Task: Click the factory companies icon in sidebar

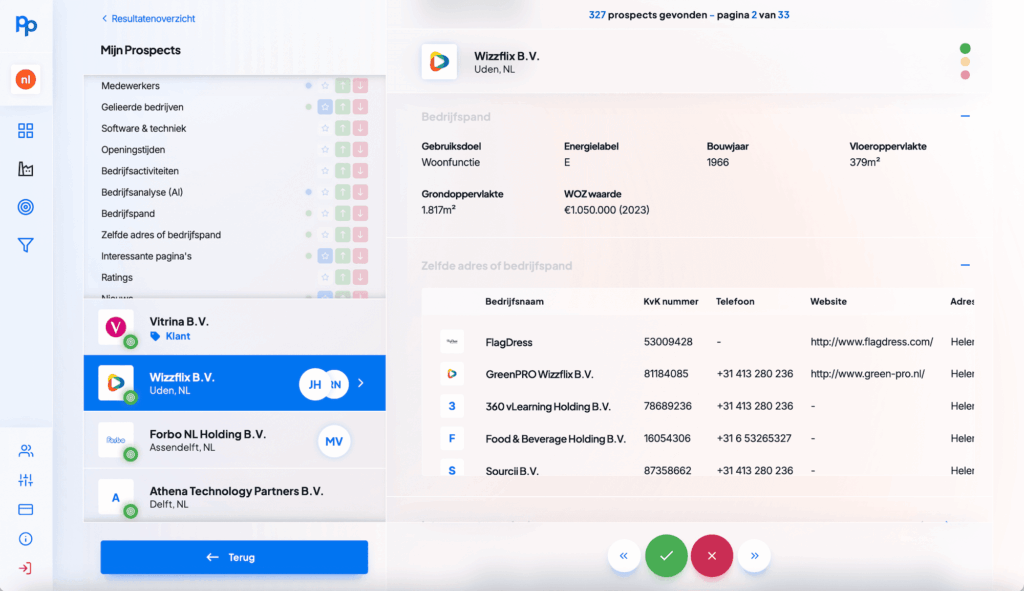Action: (x=26, y=169)
